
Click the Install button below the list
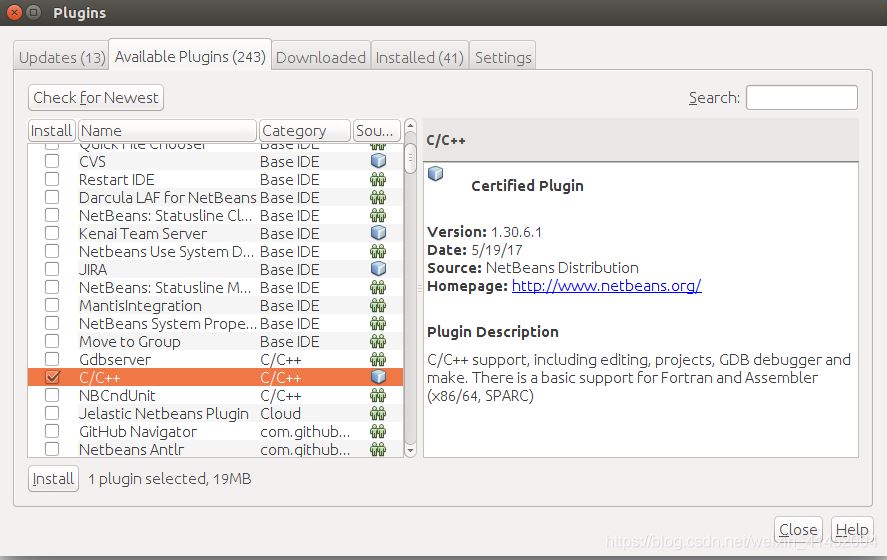(53, 479)
